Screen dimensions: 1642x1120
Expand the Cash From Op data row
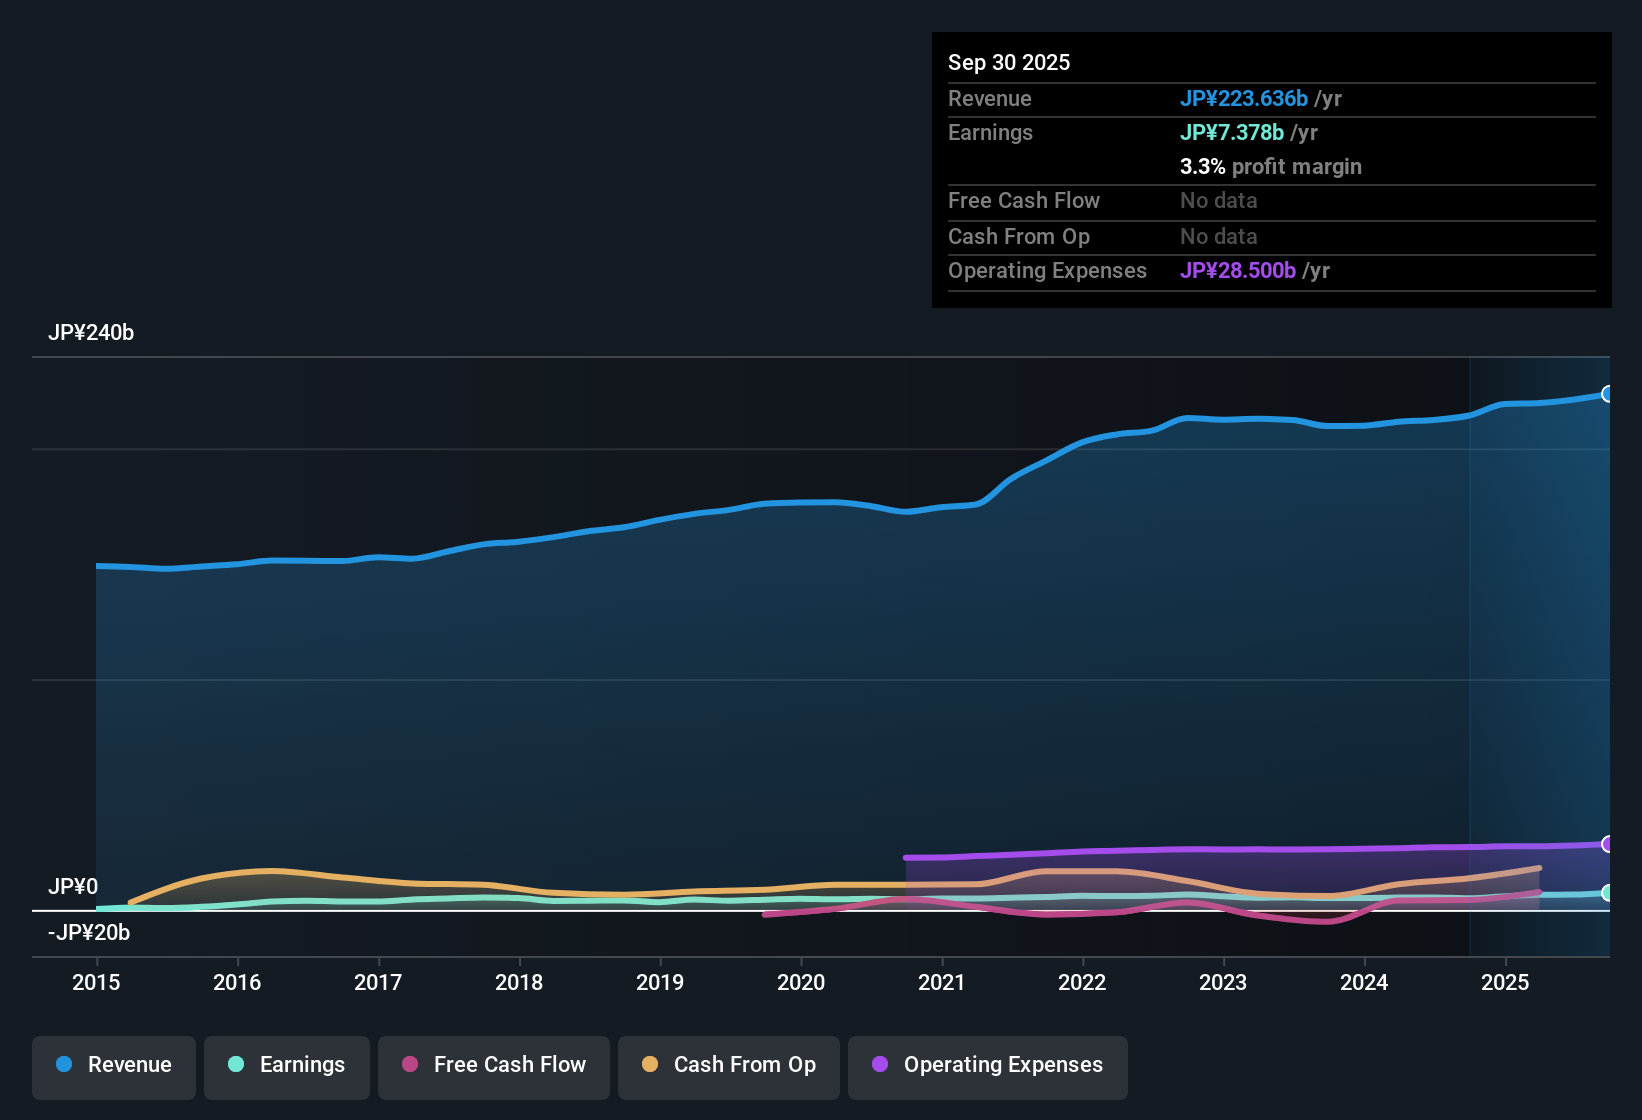click(1019, 236)
